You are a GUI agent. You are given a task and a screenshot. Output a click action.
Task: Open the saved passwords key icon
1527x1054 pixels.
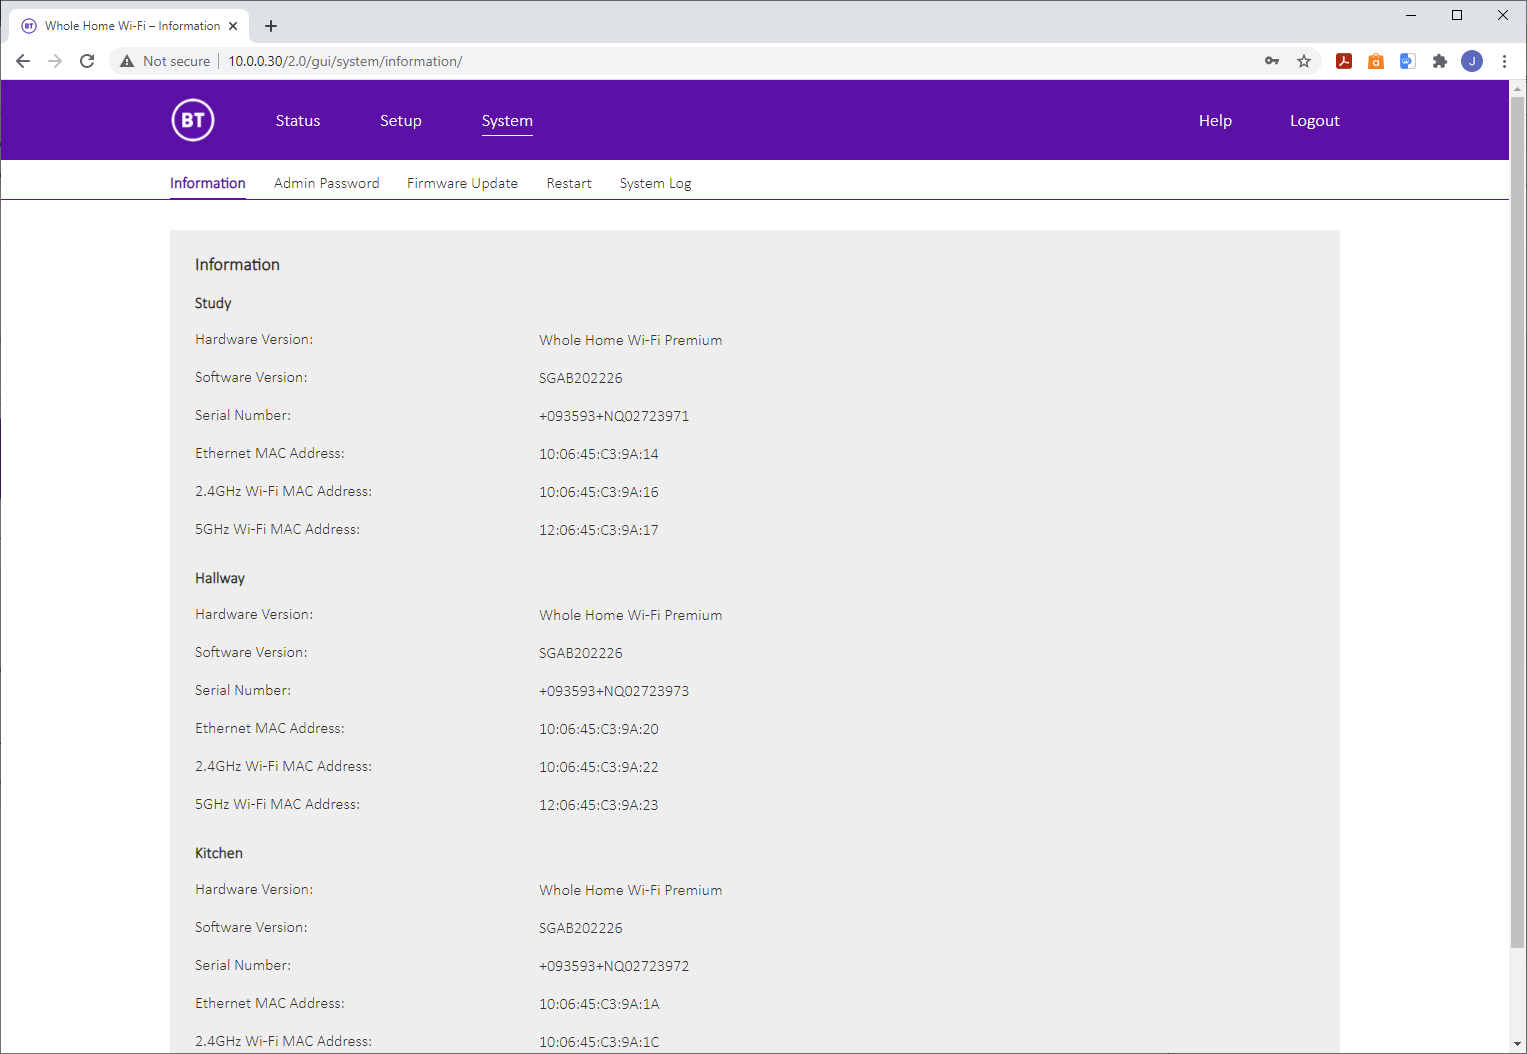pyautogui.click(x=1272, y=61)
